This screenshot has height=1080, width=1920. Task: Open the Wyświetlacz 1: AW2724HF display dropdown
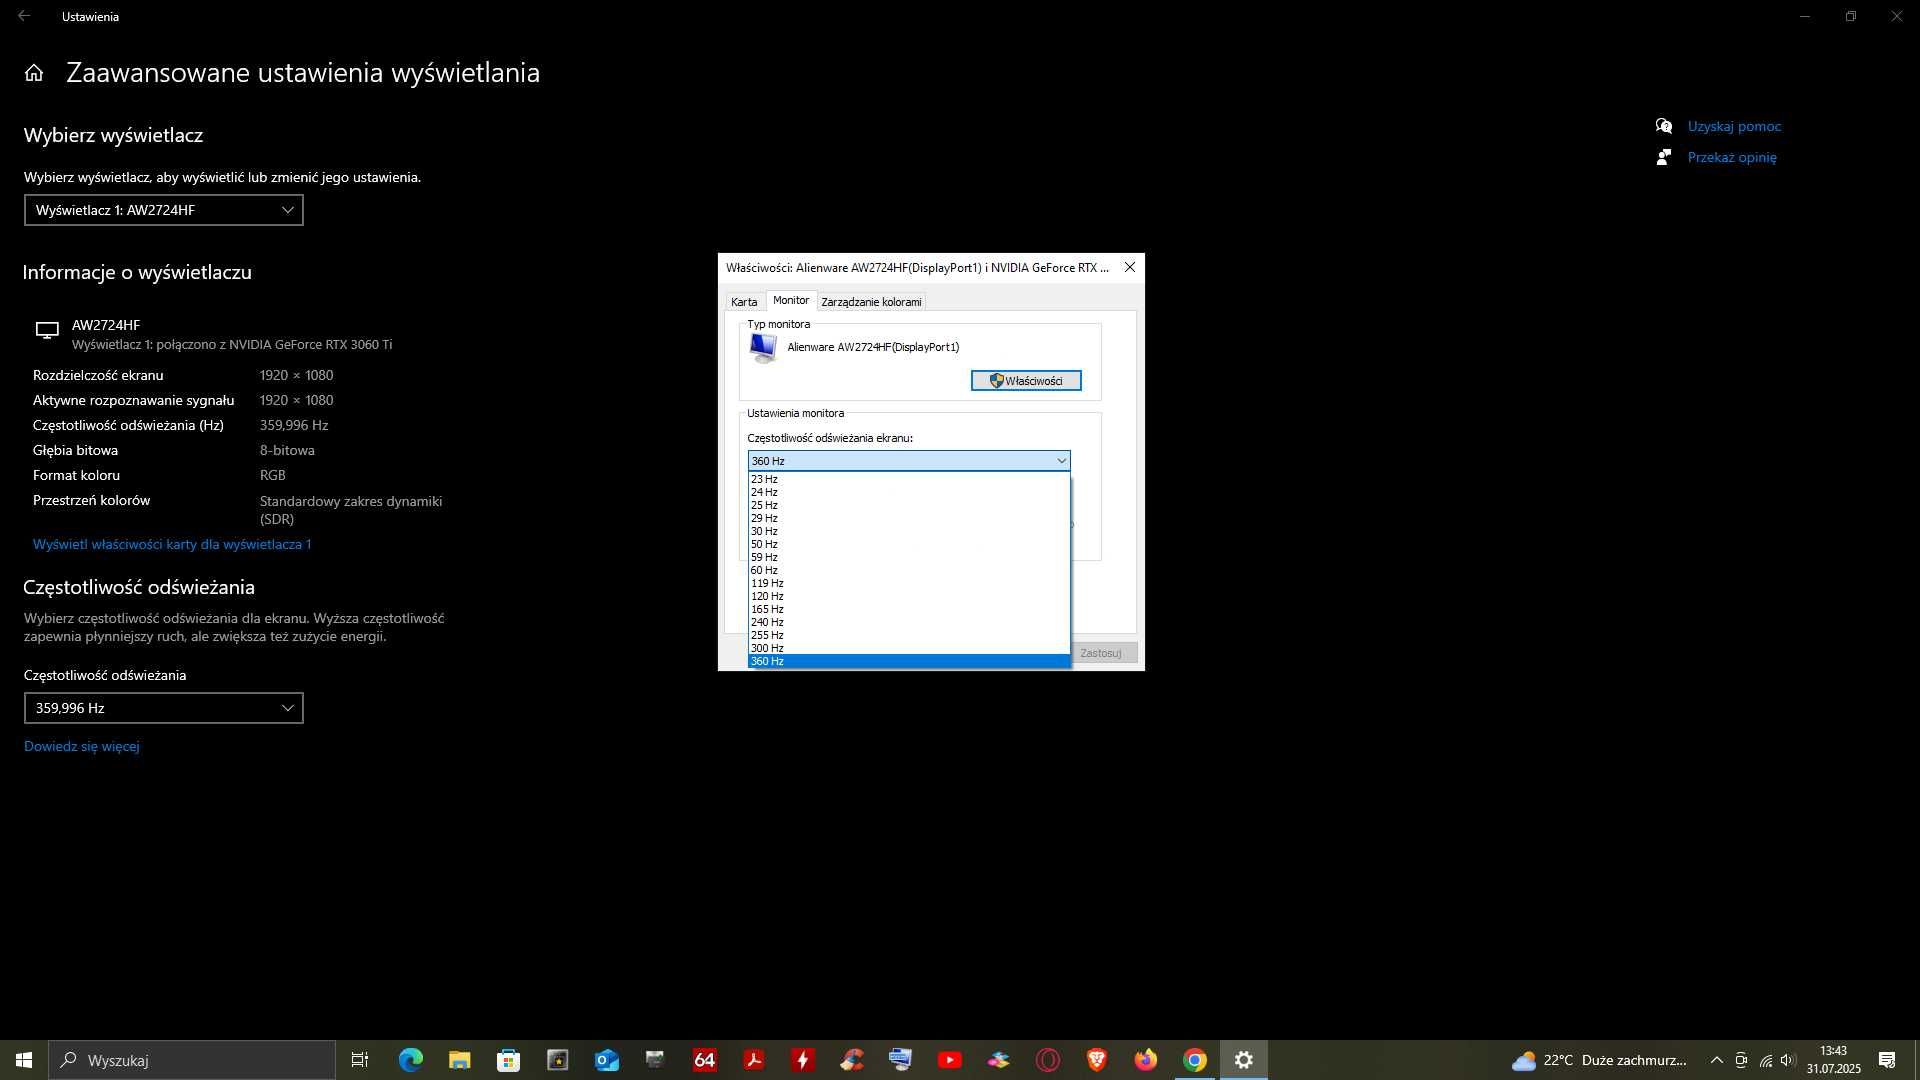click(164, 210)
